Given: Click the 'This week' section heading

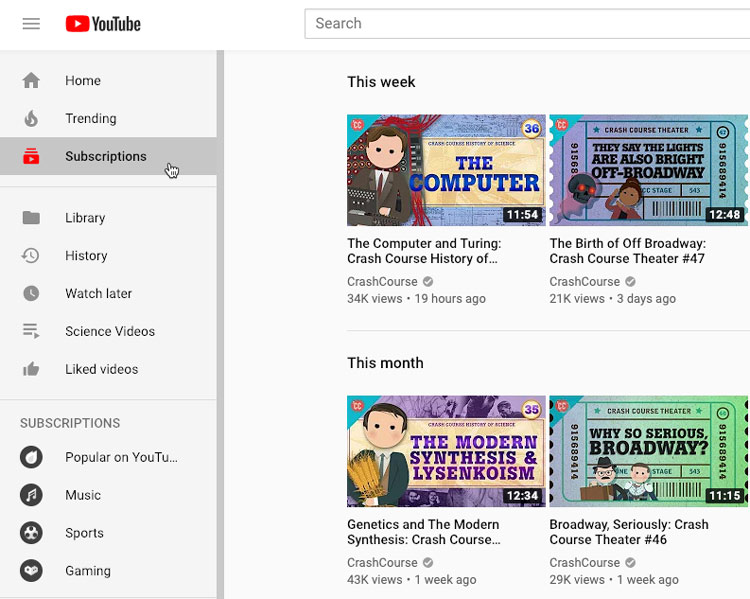Looking at the screenshot, I should [381, 82].
